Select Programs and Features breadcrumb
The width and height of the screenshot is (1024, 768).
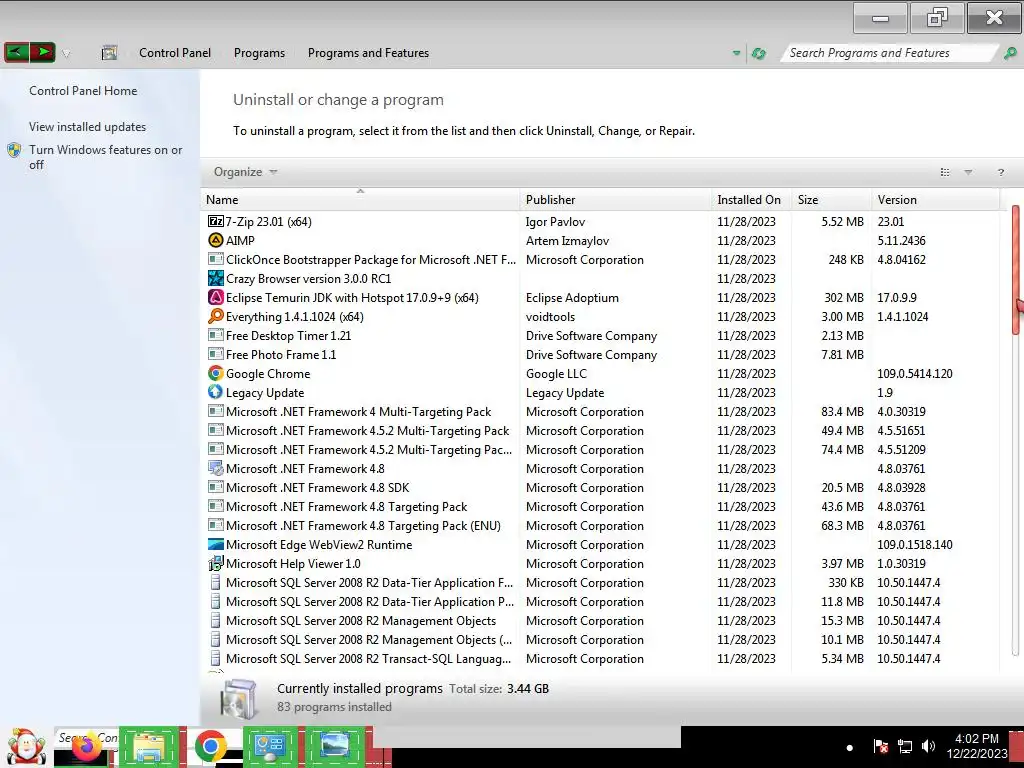tap(368, 53)
